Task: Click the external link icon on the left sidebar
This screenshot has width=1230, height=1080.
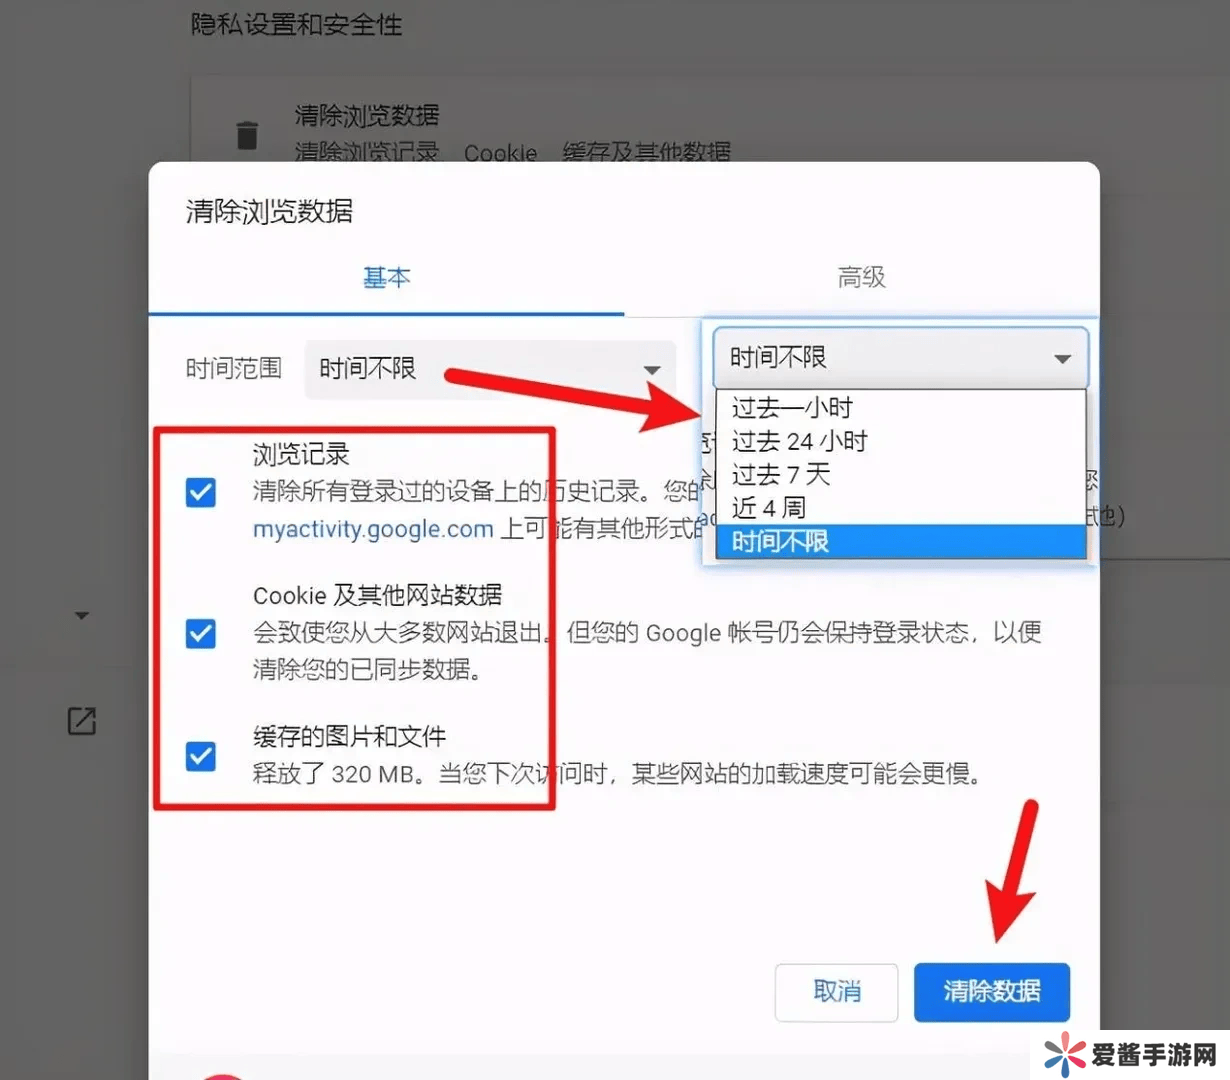Action: pos(82,721)
